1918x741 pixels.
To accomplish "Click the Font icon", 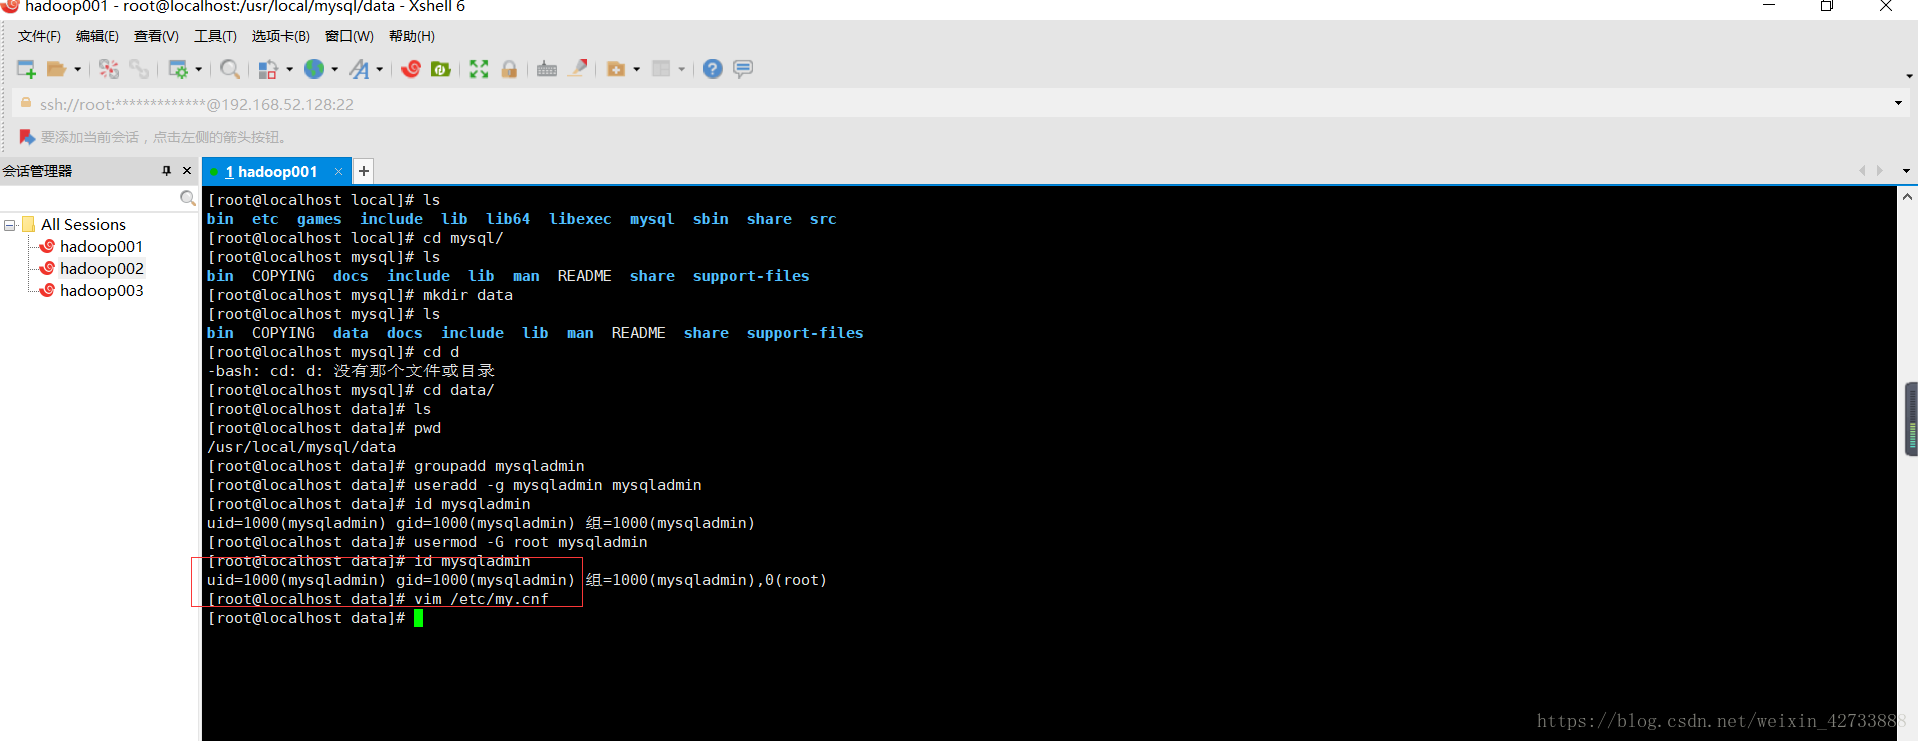I will click(359, 69).
